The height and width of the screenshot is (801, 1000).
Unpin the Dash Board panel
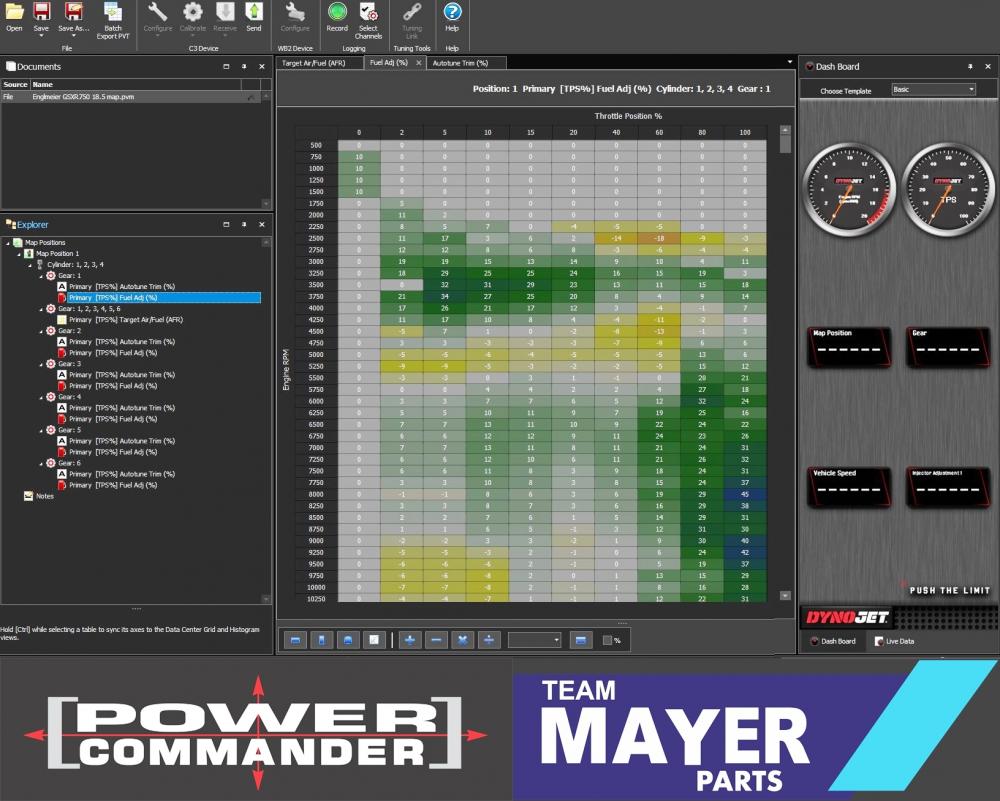[968, 66]
